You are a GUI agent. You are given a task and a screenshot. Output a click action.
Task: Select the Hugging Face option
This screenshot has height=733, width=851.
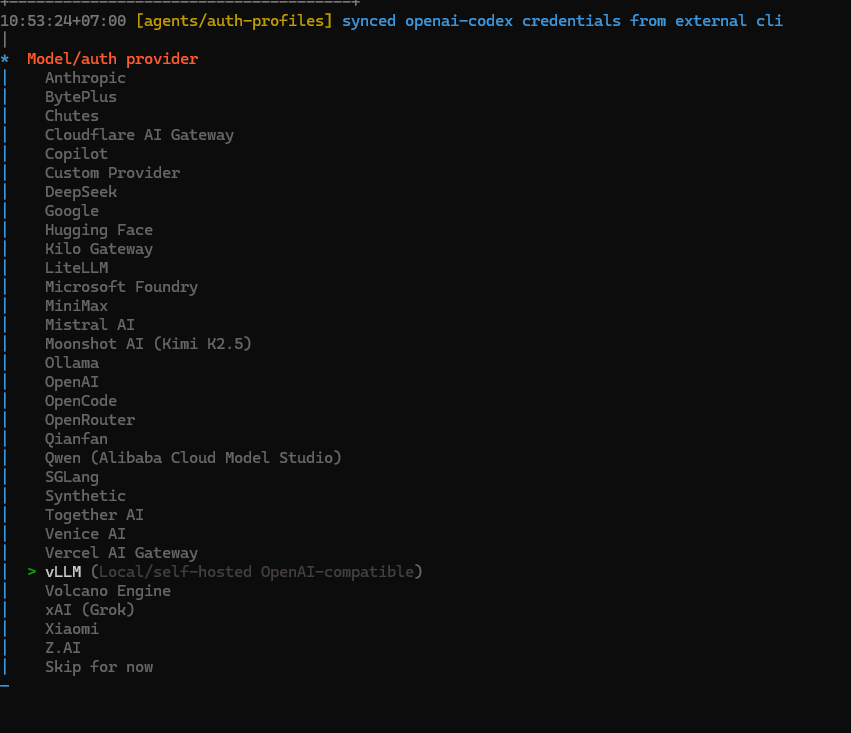pyautogui.click(x=99, y=230)
